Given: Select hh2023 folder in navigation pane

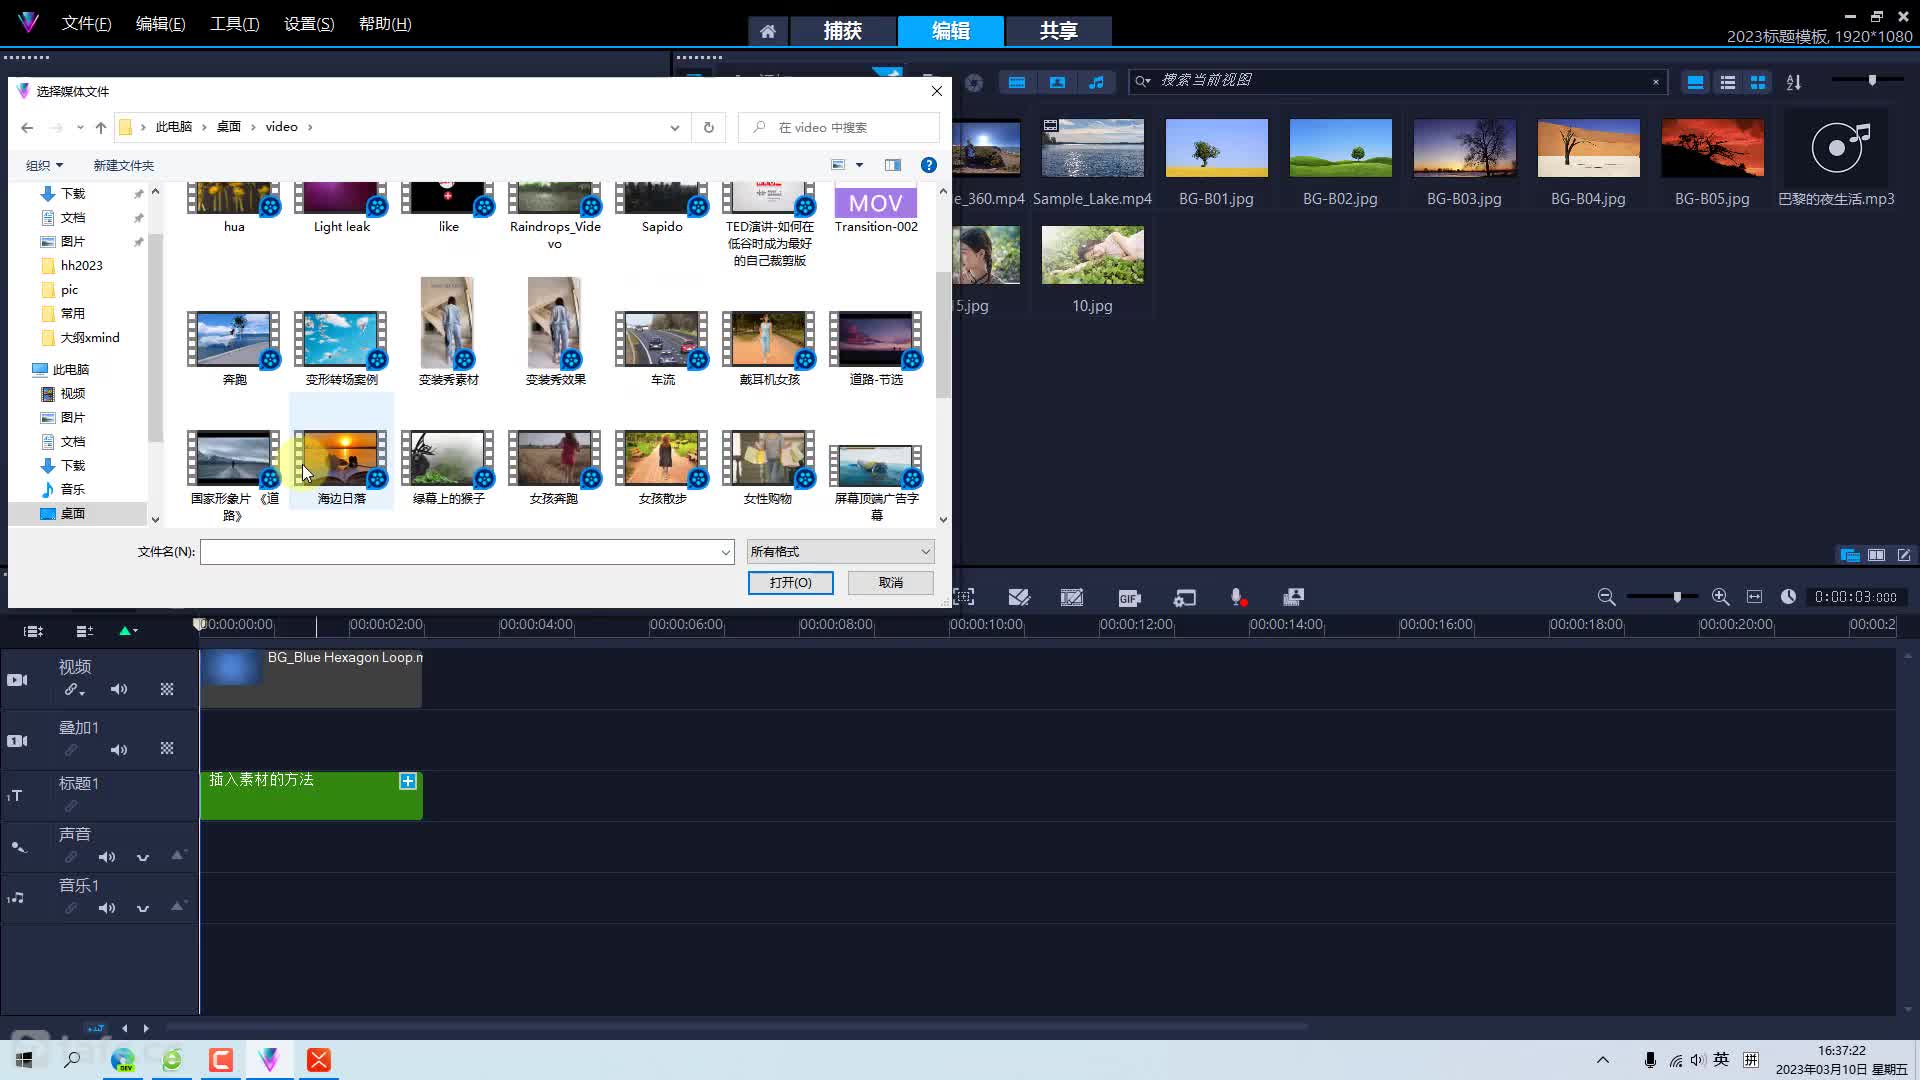Looking at the screenshot, I should (81, 265).
